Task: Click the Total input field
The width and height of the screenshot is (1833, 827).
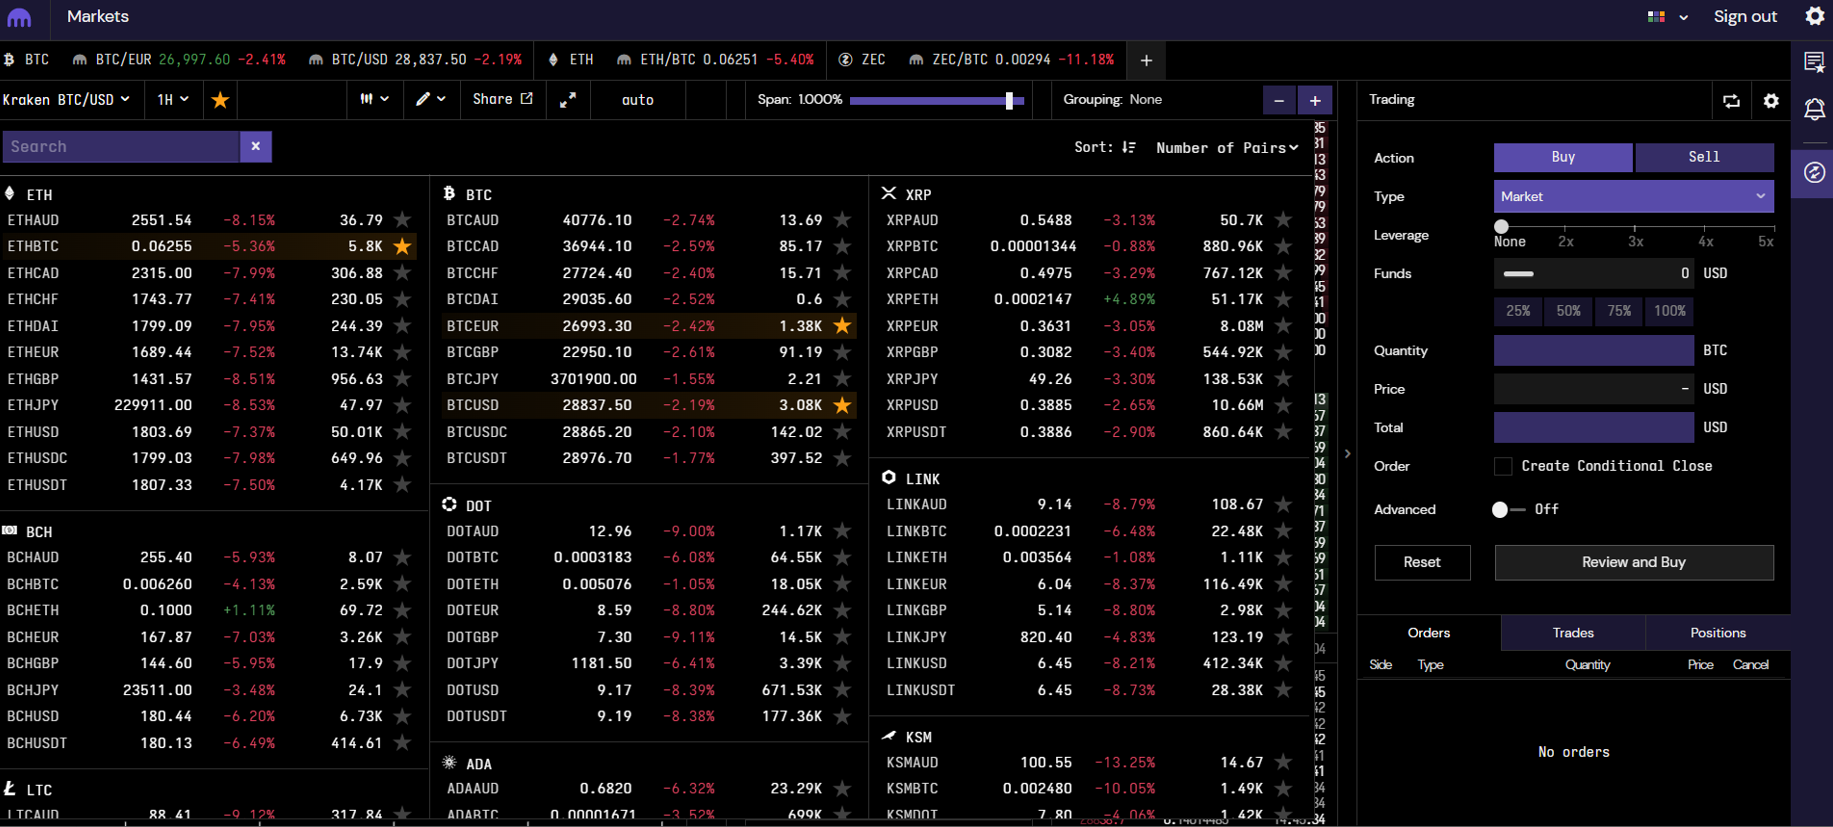Action: [x=1594, y=427]
